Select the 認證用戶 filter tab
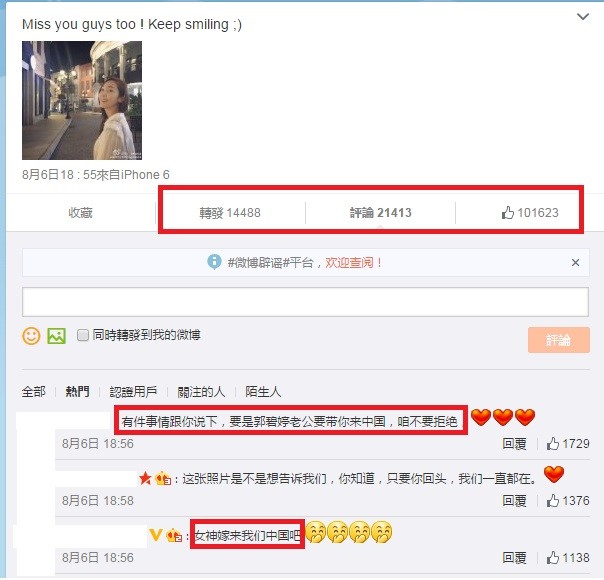 (x=133, y=392)
